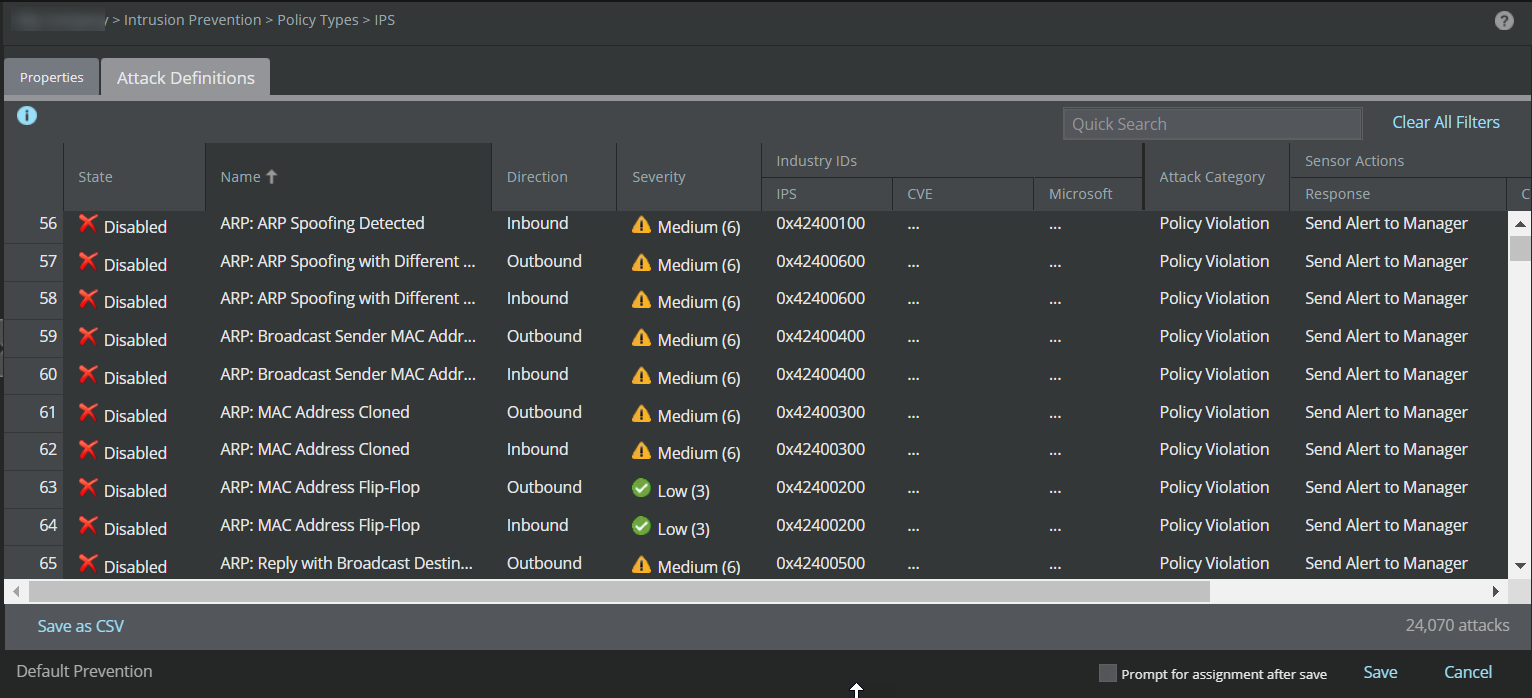
Task: Click the Disabled state icon in row 61
Action: pos(88,413)
